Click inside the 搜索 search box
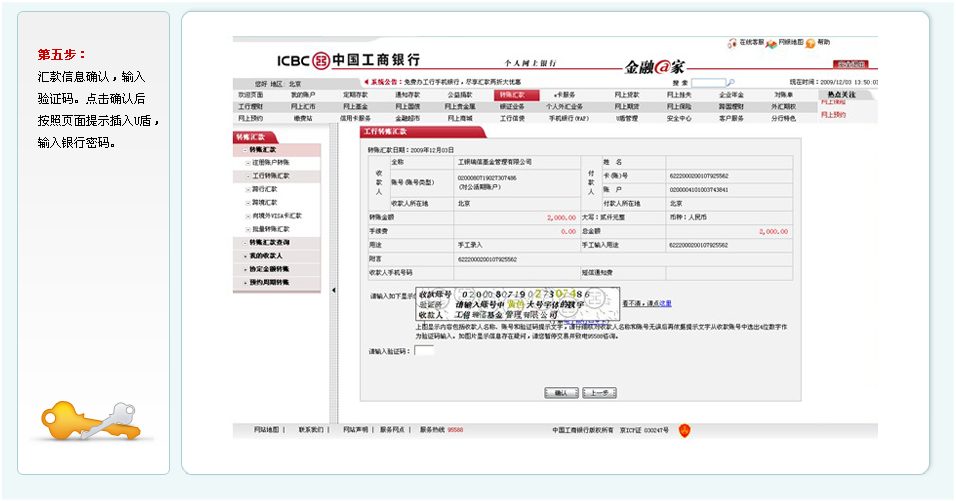The height and width of the screenshot is (501, 956). [x=708, y=82]
